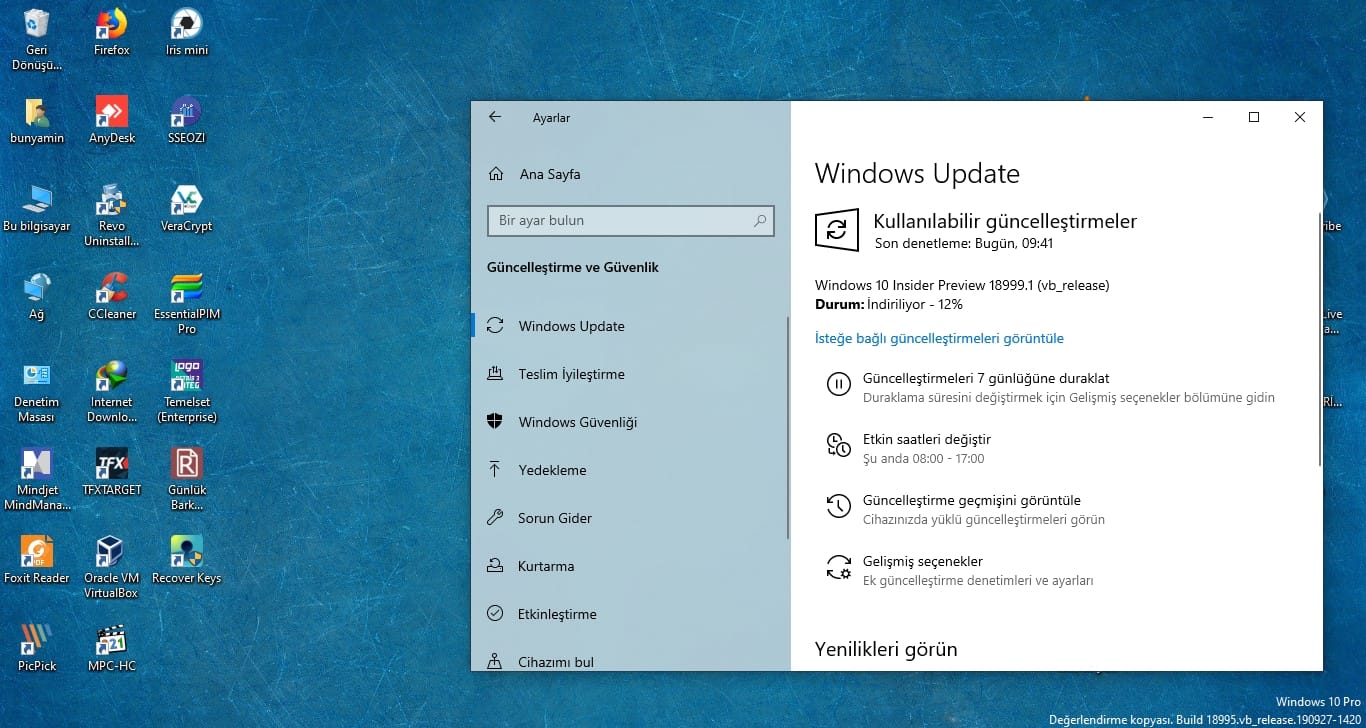Screen dimensions: 1366x728
Task: Open the Ağ network icon
Action: (x=37, y=297)
